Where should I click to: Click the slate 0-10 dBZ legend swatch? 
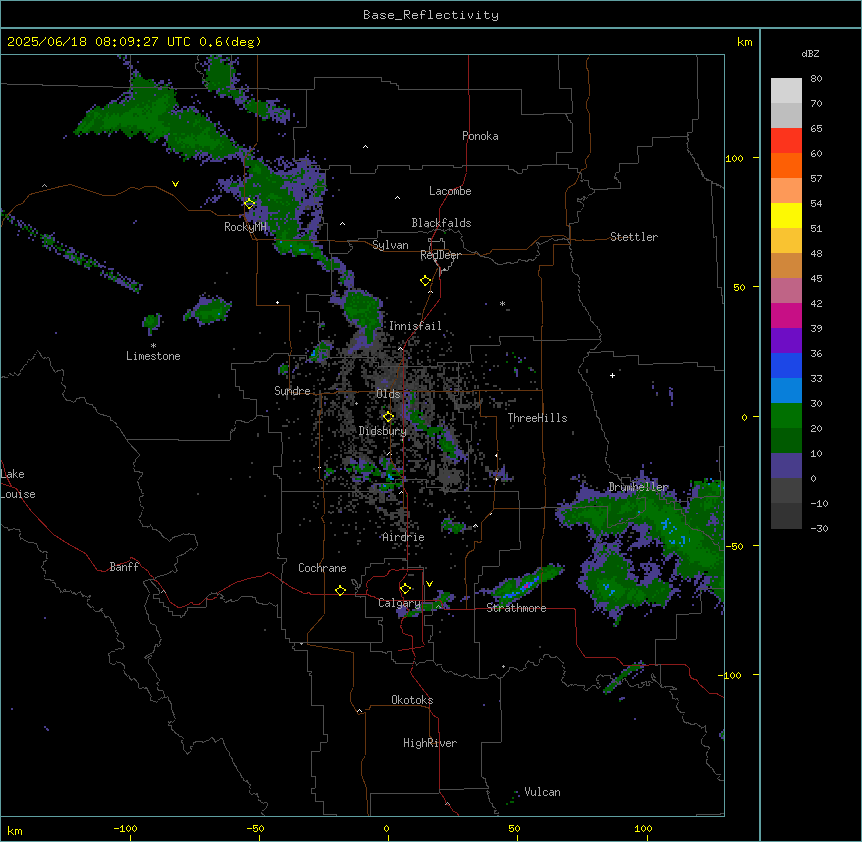click(x=786, y=466)
